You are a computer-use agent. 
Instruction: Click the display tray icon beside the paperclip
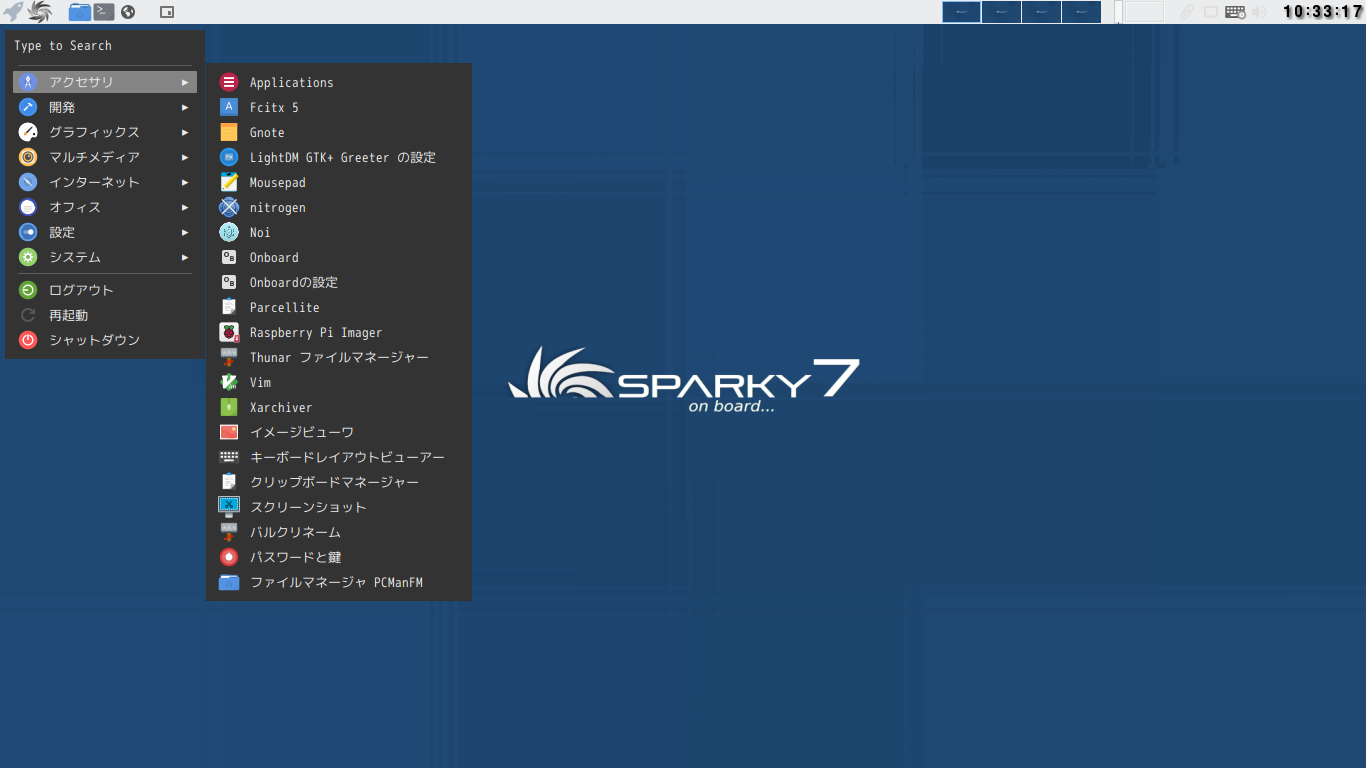coord(1211,12)
